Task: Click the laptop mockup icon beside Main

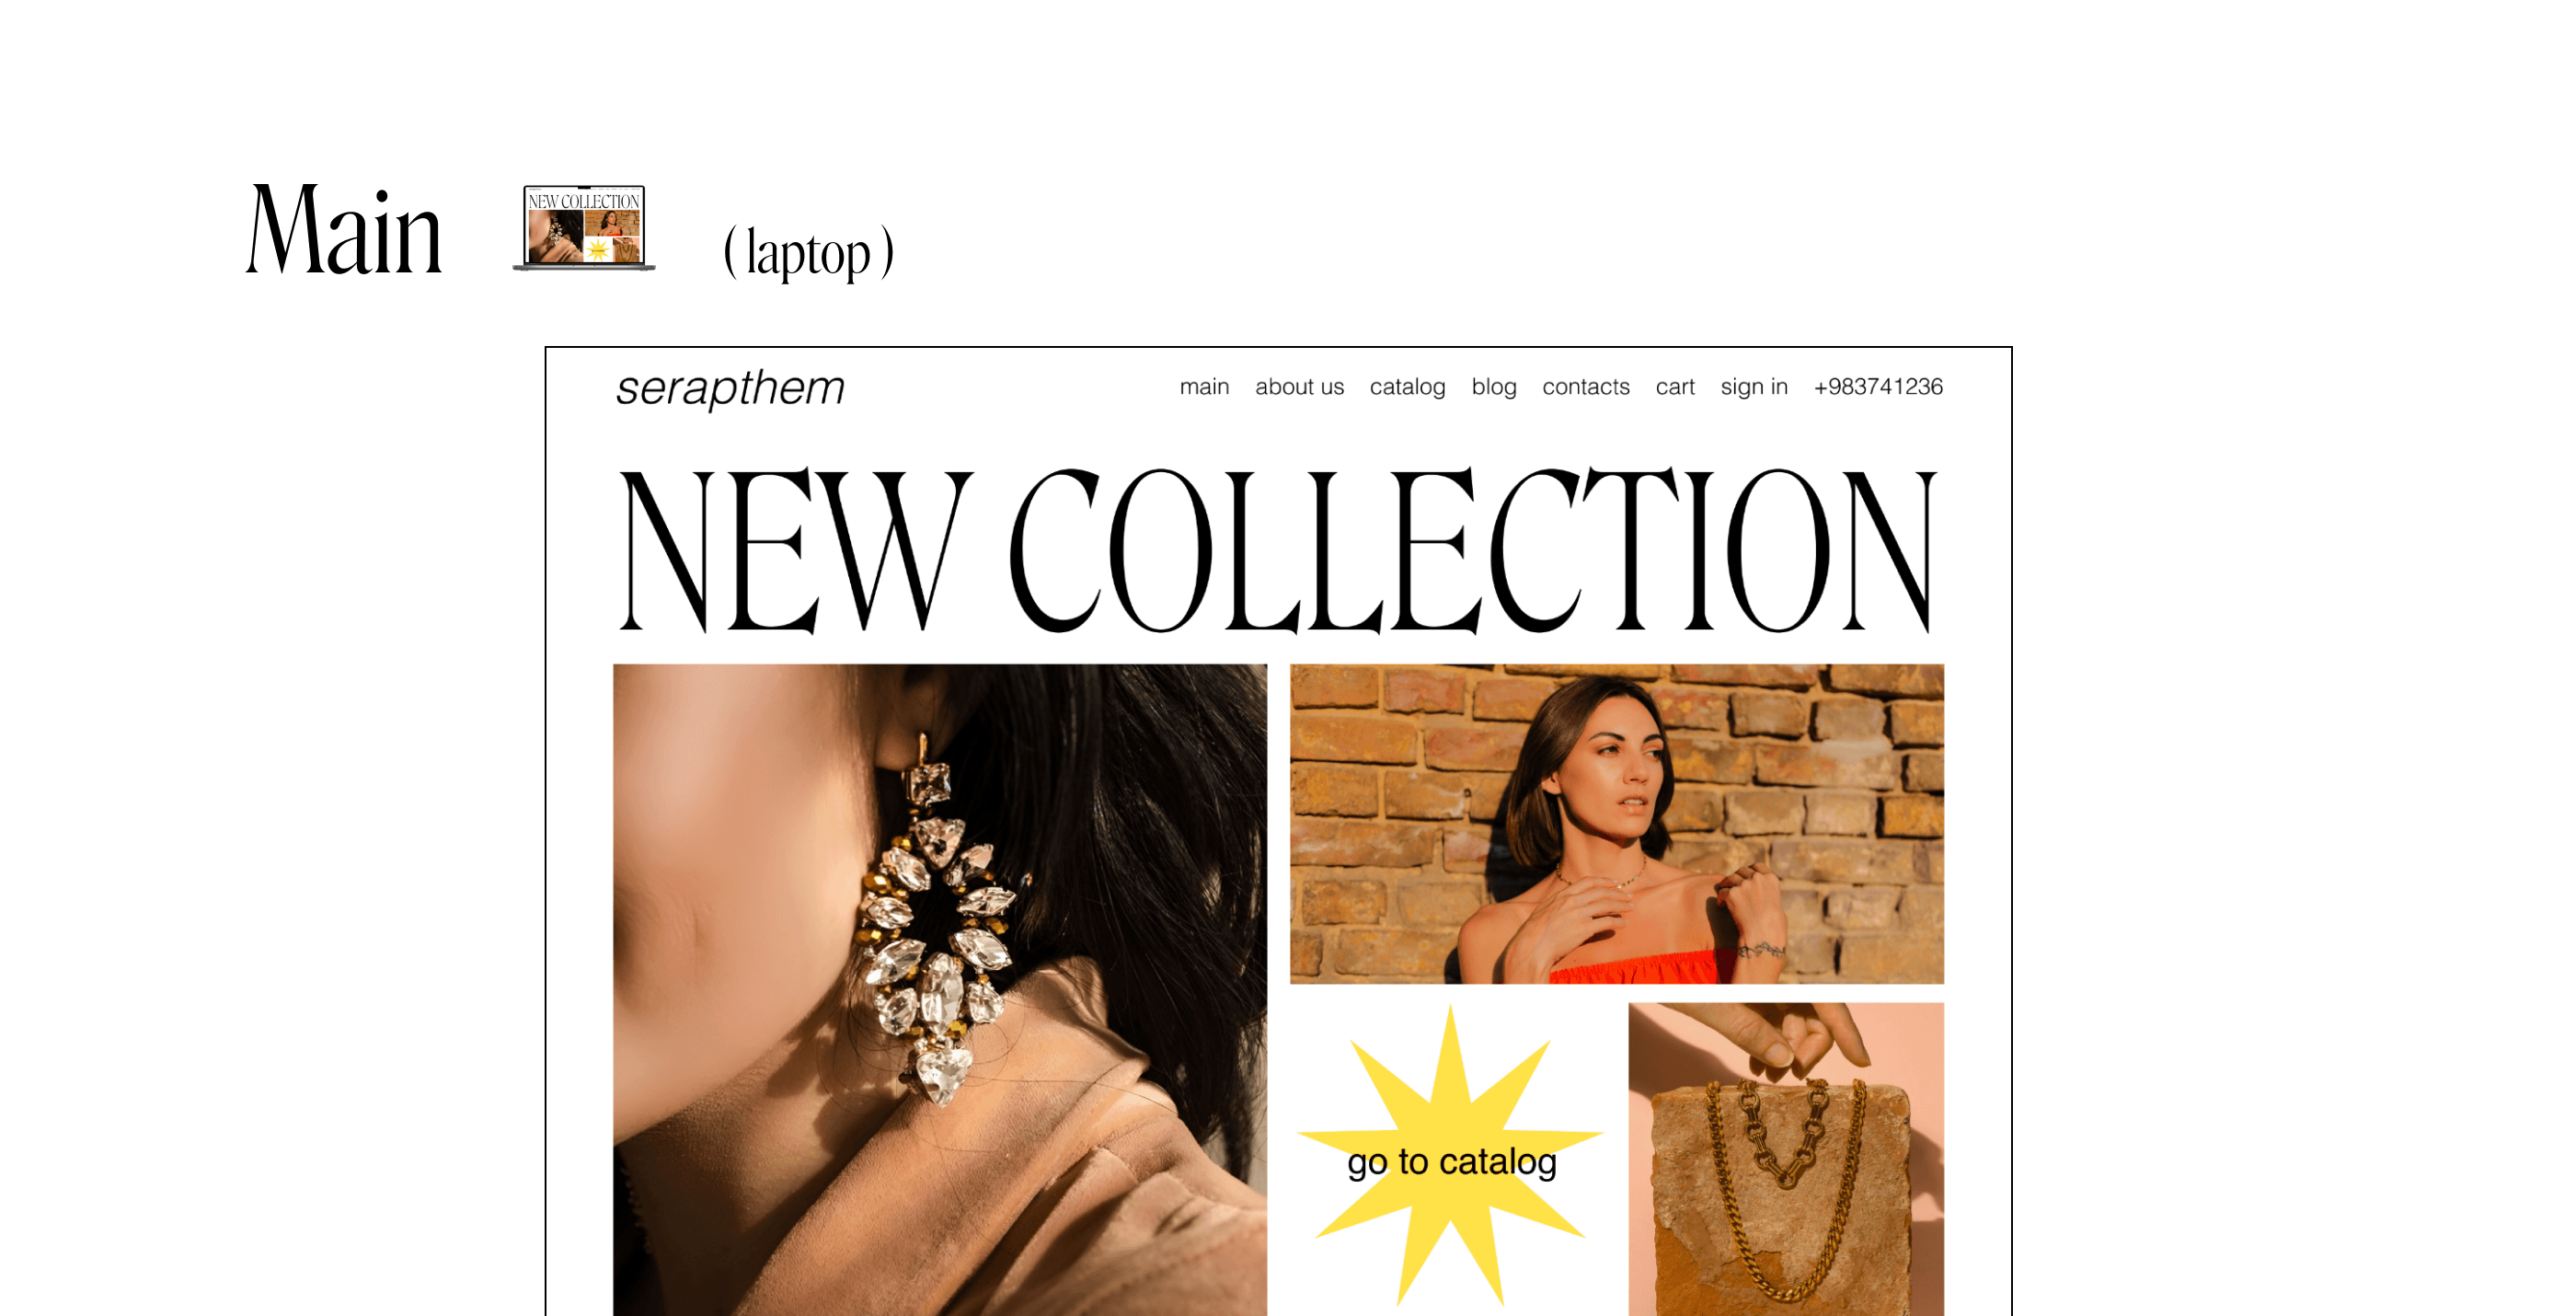Action: pyautogui.click(x=585, y=228)
